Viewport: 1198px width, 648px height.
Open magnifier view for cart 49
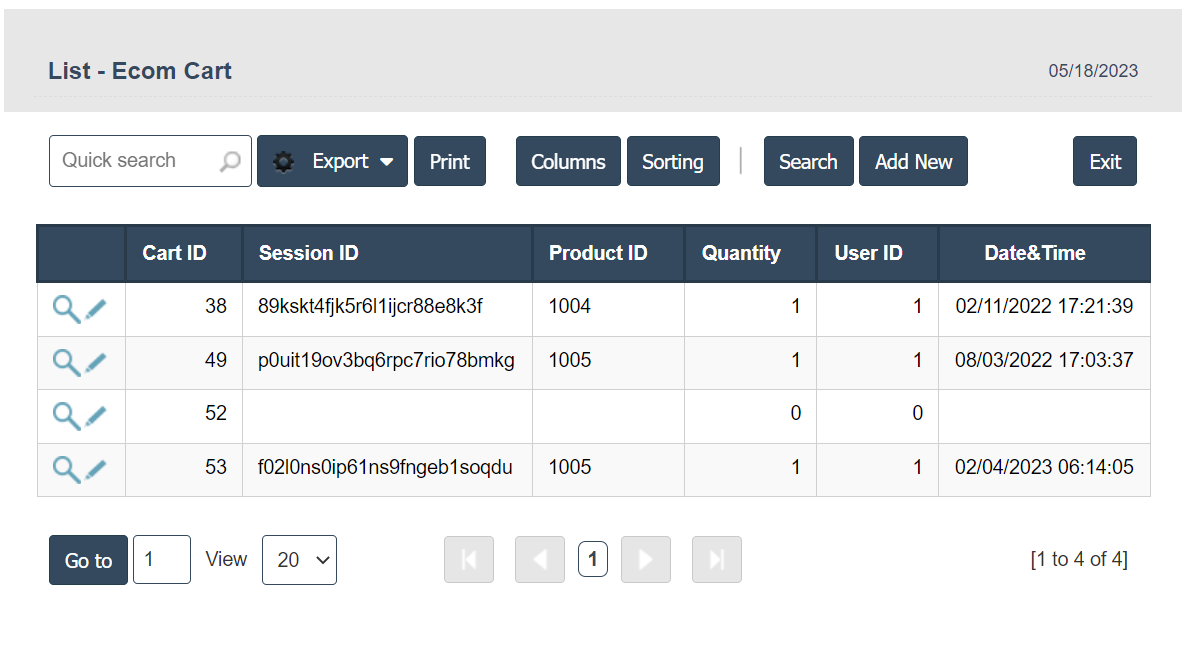click(66, 362)
